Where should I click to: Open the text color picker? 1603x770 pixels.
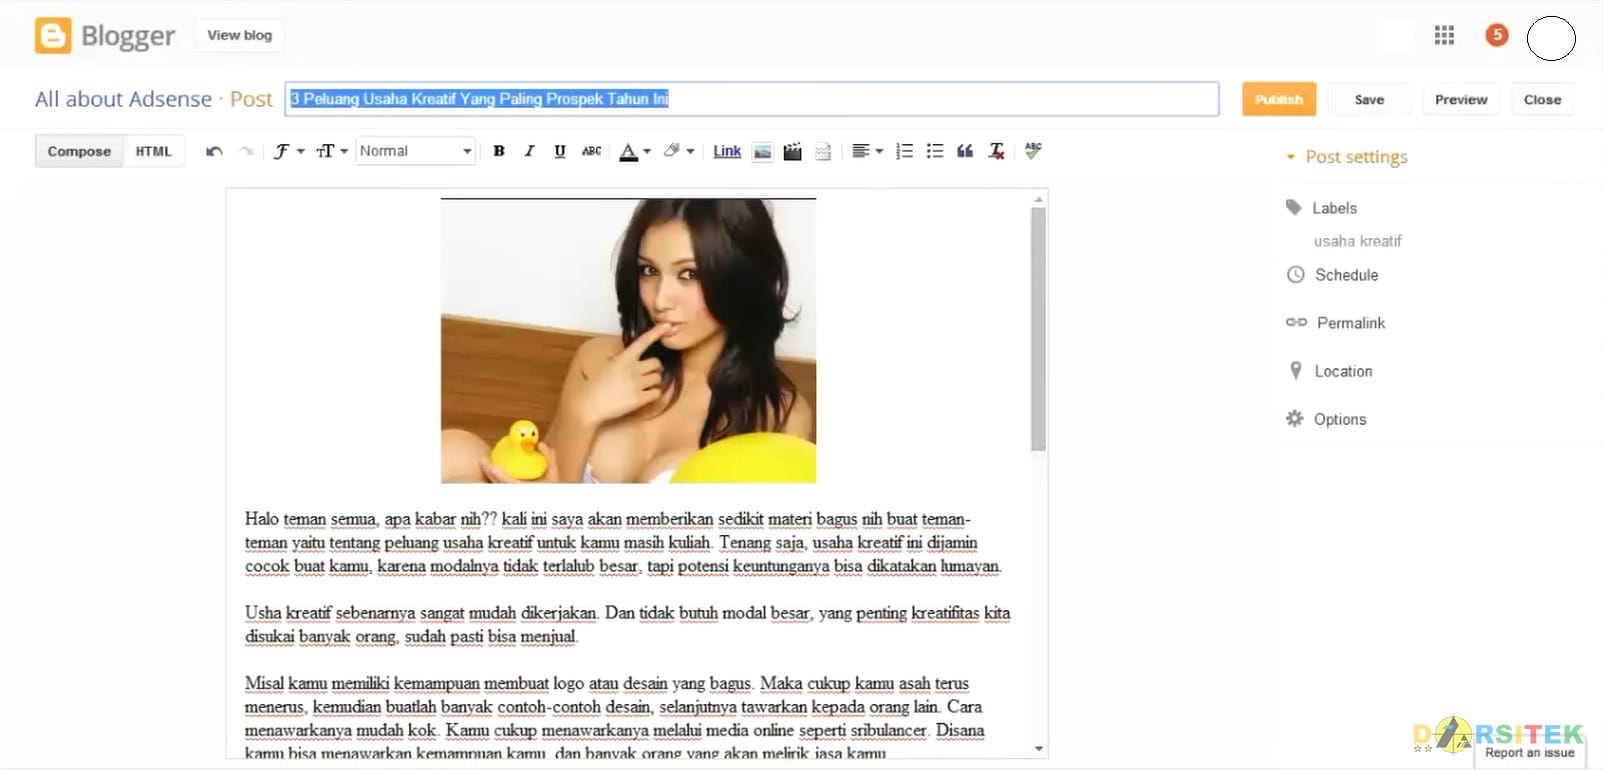point(635,151)
